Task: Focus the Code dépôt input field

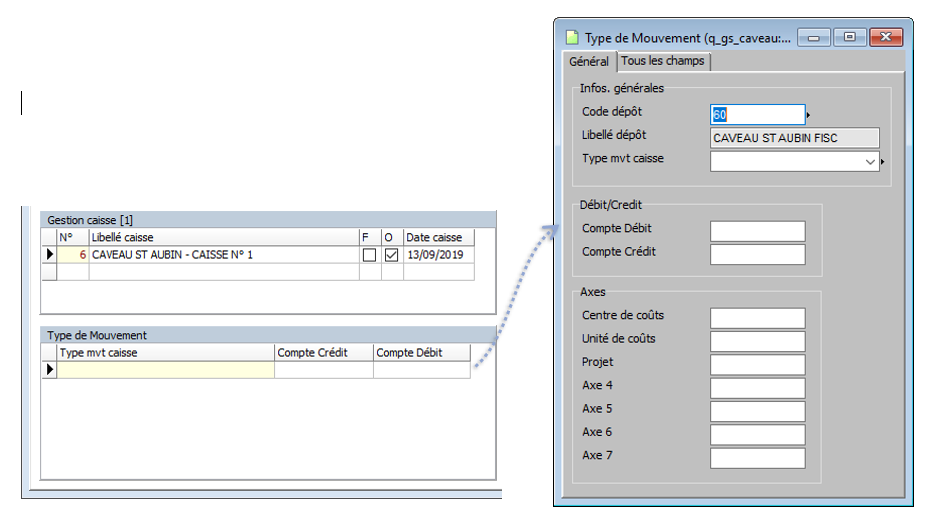Action: coord(756,115)
